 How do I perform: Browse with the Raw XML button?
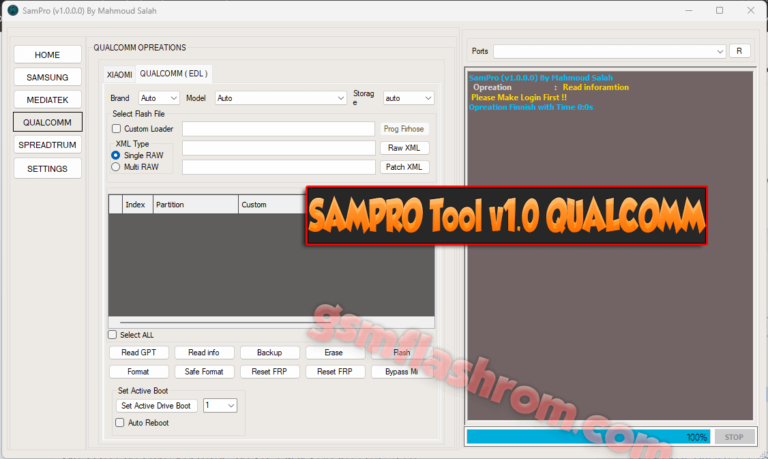coord(404,148)
